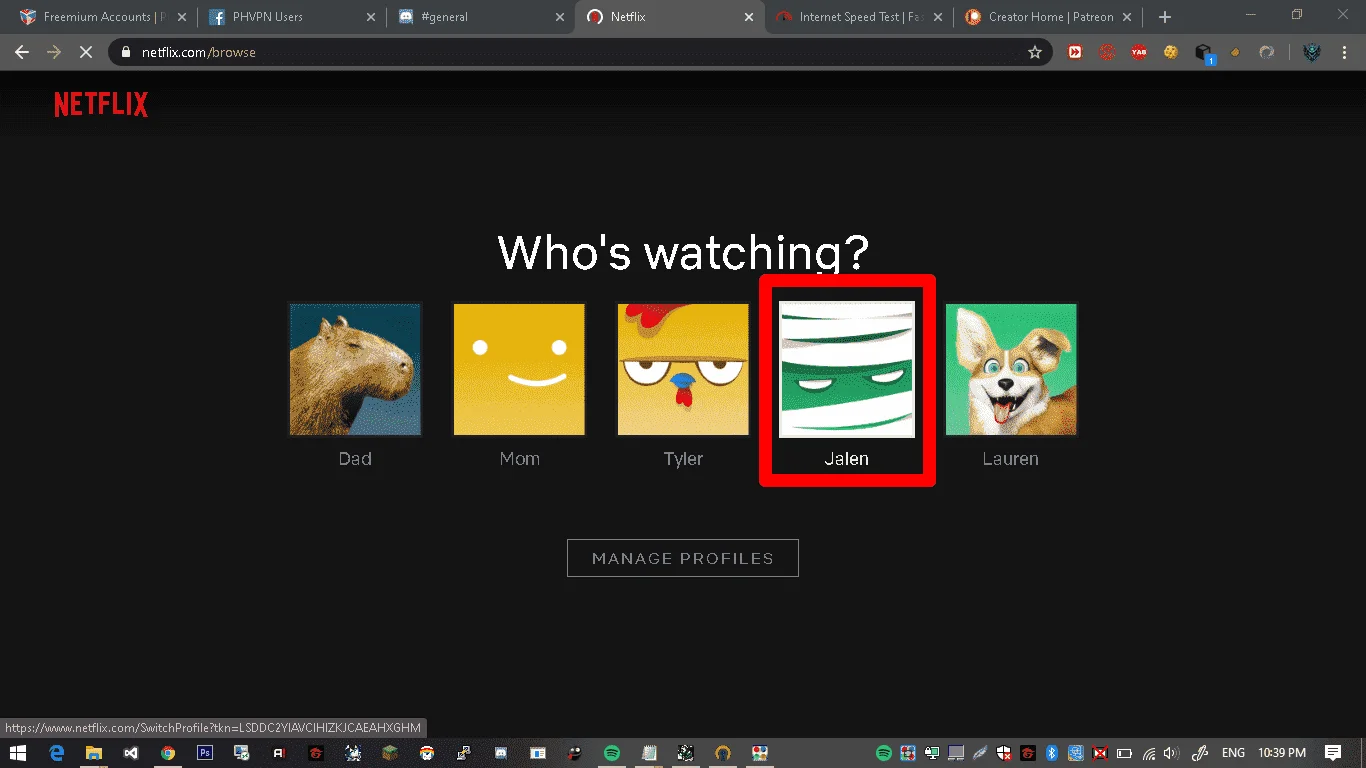Bookmark this page with the star

pyautogui.click(x=1035, y=52)
